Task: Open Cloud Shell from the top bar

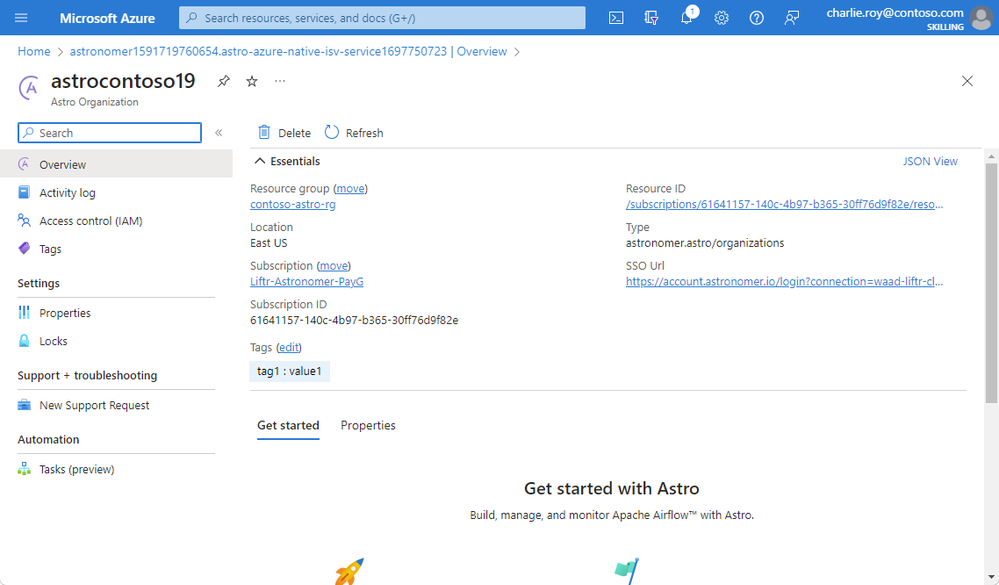Action: pyautogui.click(x=616, y=18)
